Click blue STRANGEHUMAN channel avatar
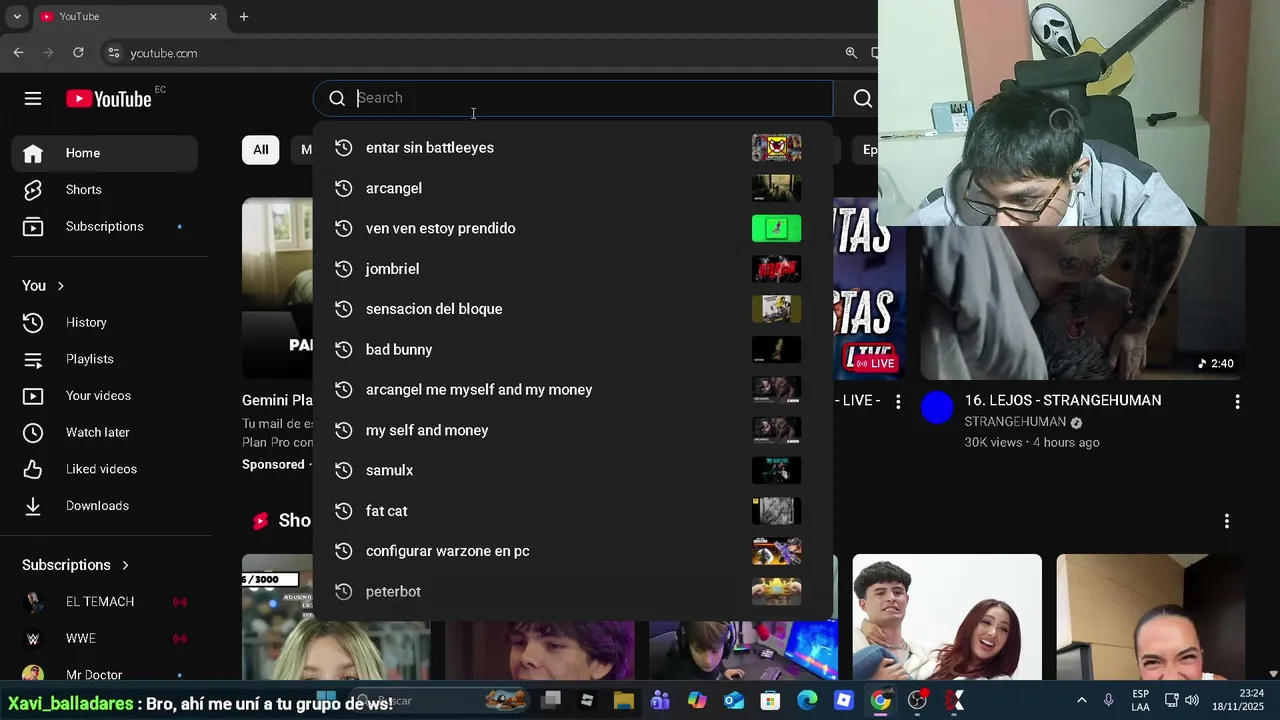1280x720 pixels. coord(937,408)
